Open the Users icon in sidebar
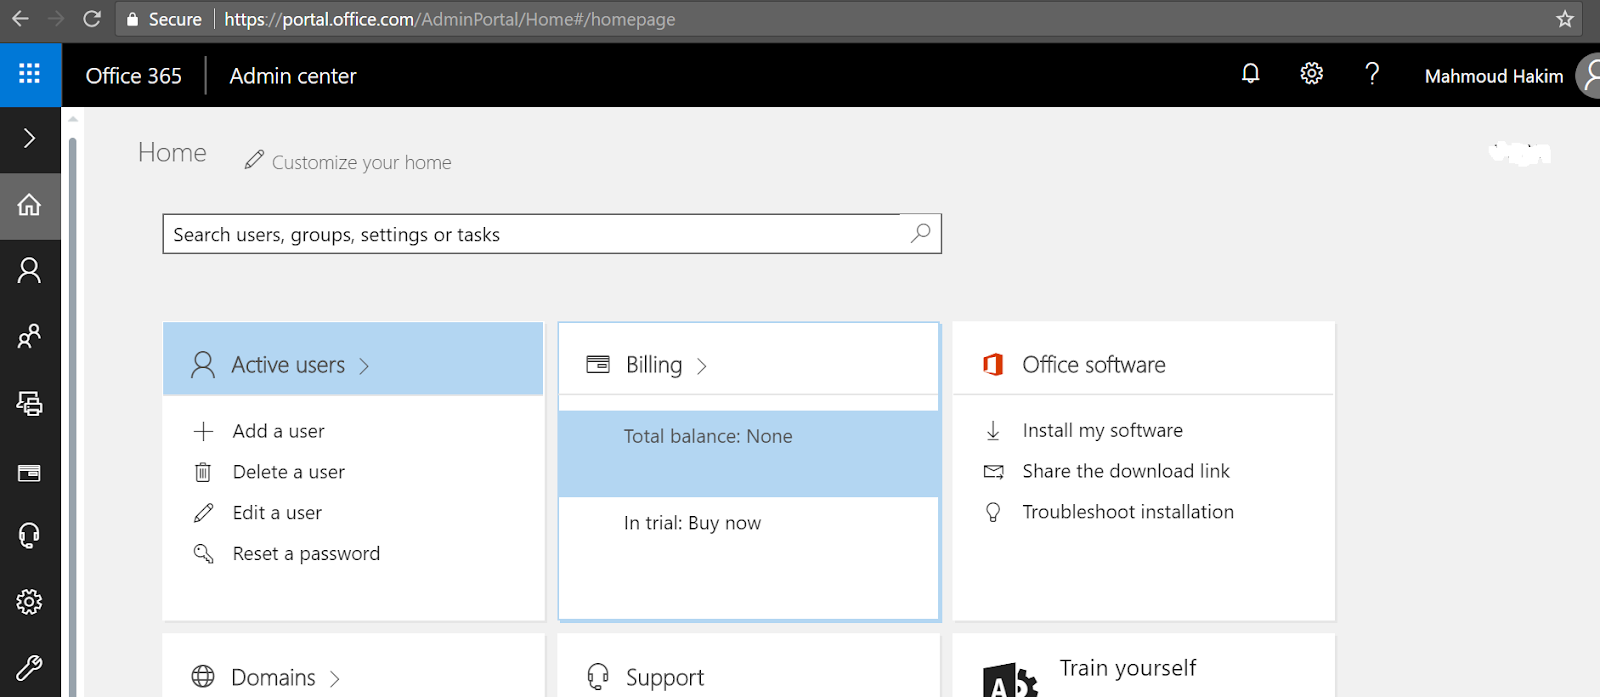 [30, 270]
